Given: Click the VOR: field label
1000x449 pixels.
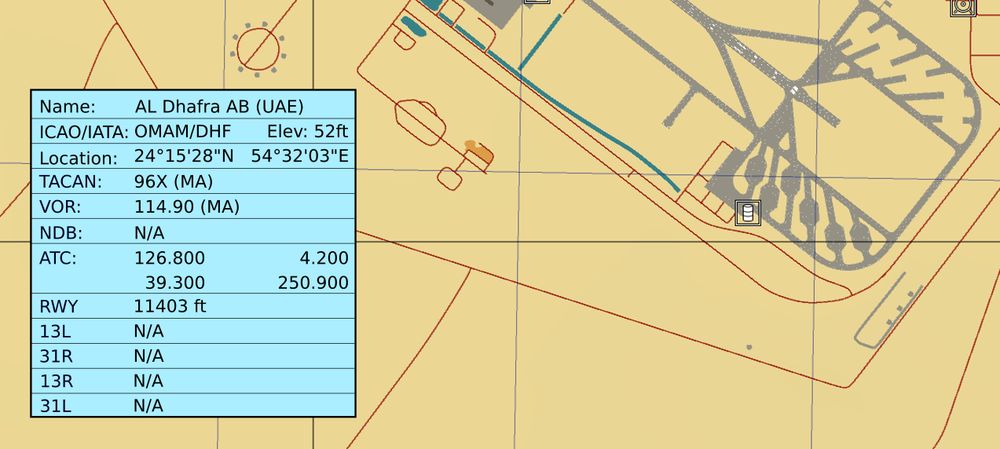Looking at the screenshot, I should pos(61,207).
